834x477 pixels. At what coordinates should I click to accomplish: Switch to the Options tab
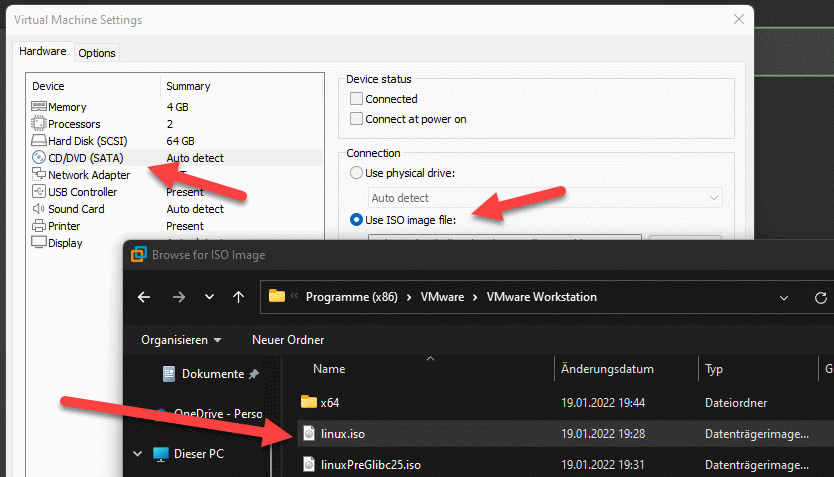click(x=97, y=53)
